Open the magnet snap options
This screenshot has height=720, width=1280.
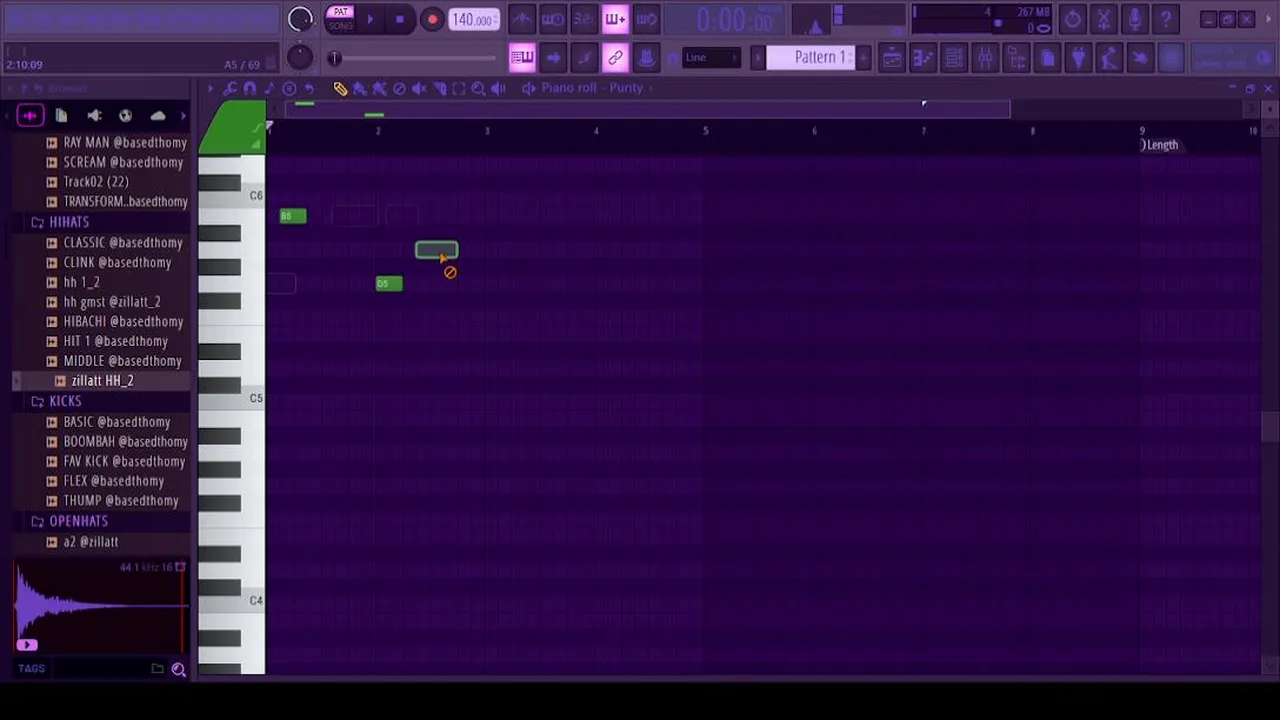click(250, 88)
